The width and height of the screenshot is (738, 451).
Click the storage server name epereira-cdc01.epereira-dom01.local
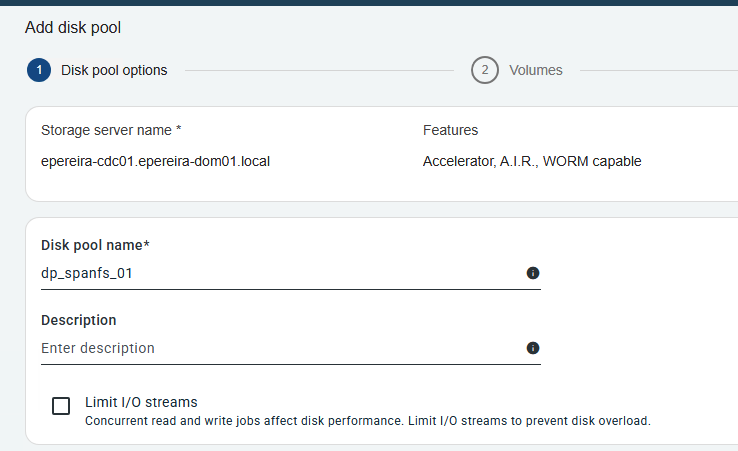coord(155,161)
